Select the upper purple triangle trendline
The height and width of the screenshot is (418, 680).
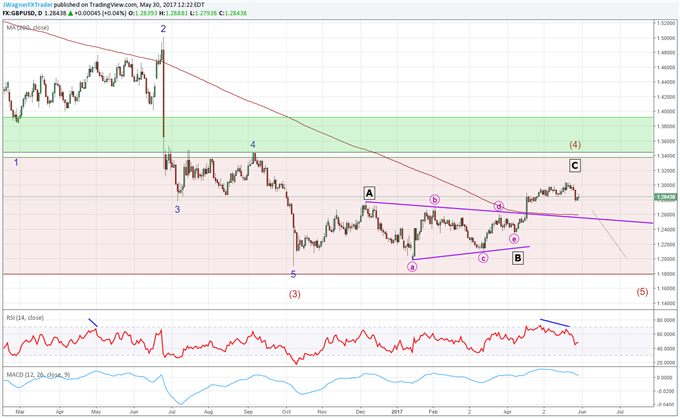coord(509,212)
